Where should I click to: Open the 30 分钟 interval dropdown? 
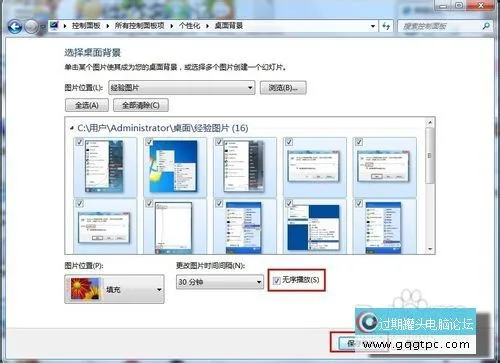220,282
